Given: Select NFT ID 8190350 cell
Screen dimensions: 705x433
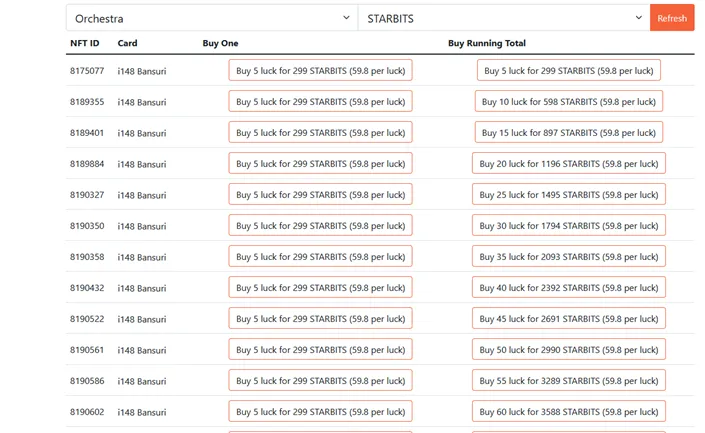Looking at the screenshot, I should point(87,226).
